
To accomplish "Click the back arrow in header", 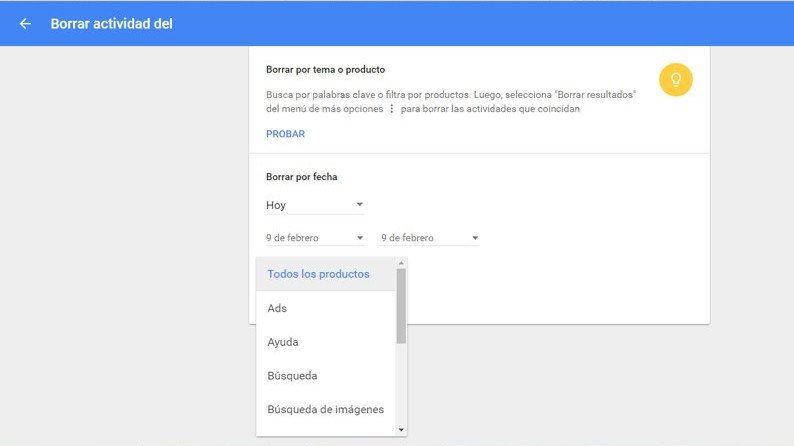I will [25, 24].
